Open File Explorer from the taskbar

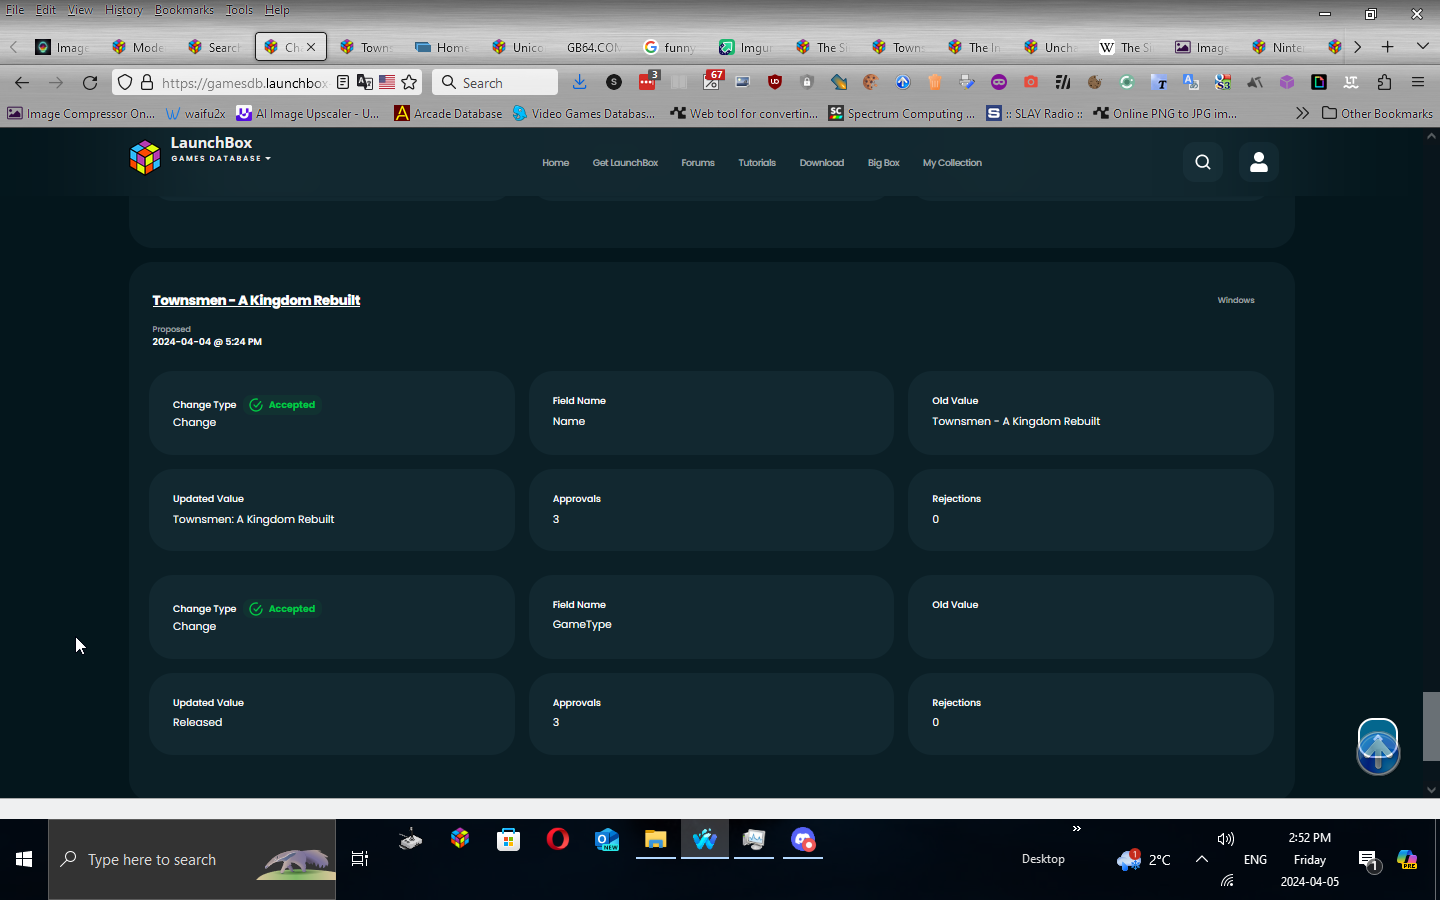(656, 840)
